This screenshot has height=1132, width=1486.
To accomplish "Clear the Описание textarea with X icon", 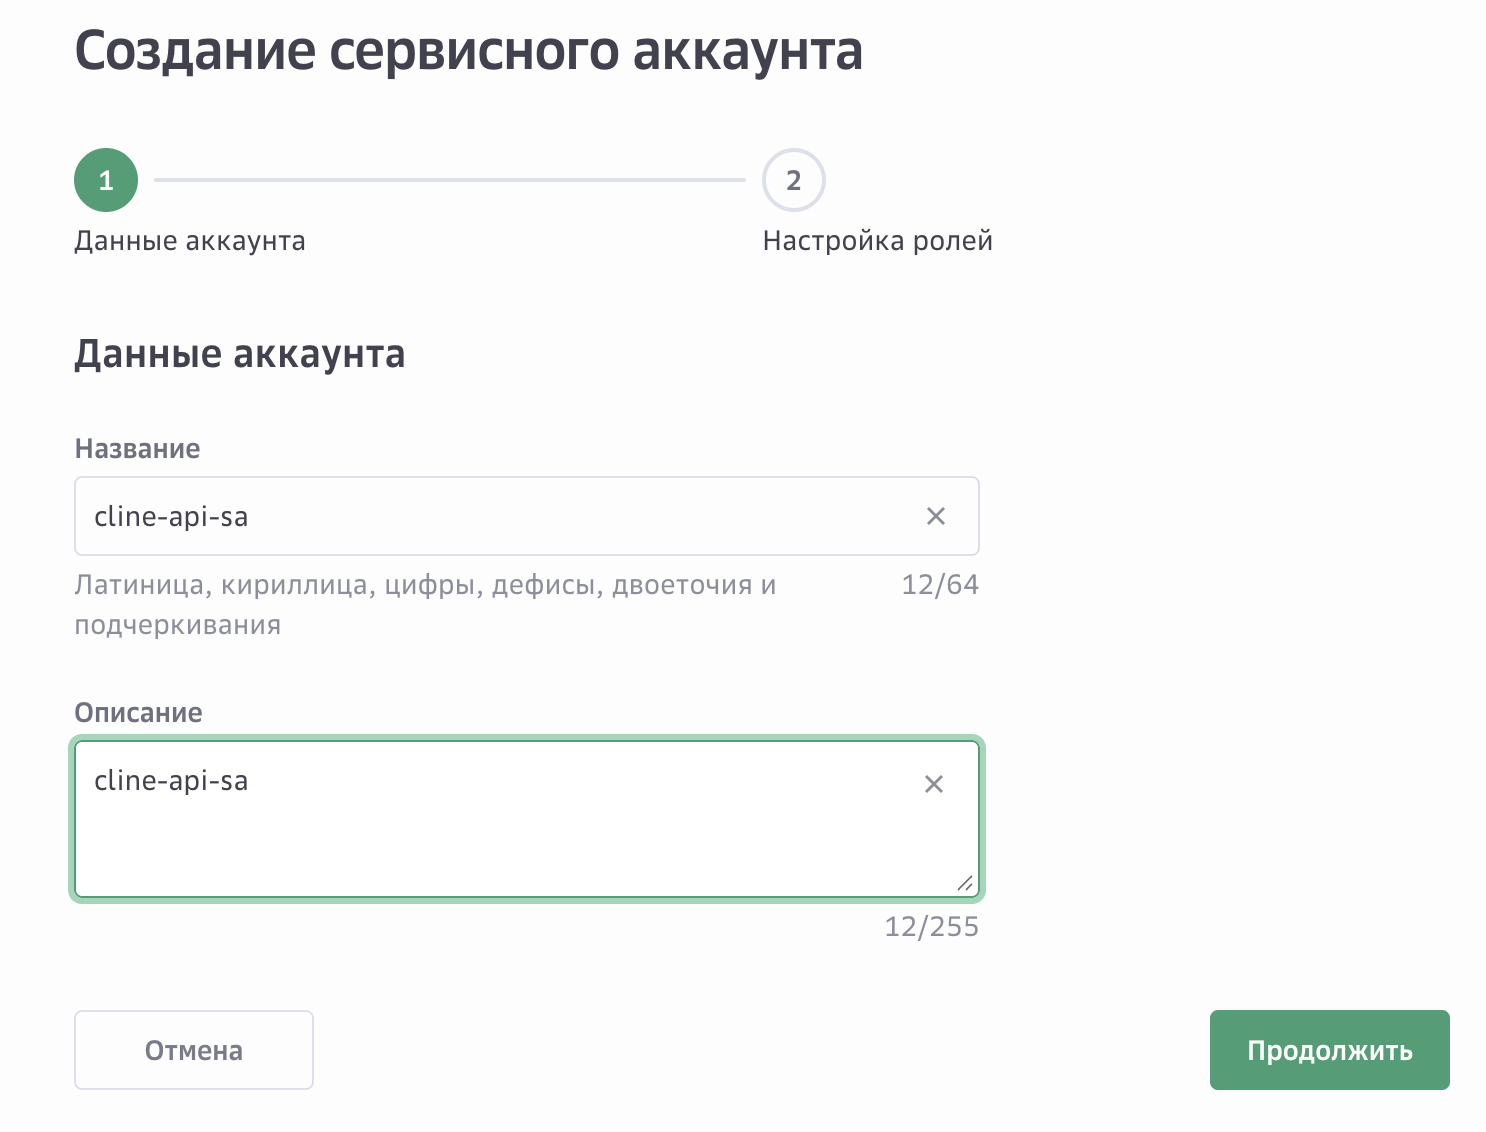I will pyautogui.click(x=933, y=784).
